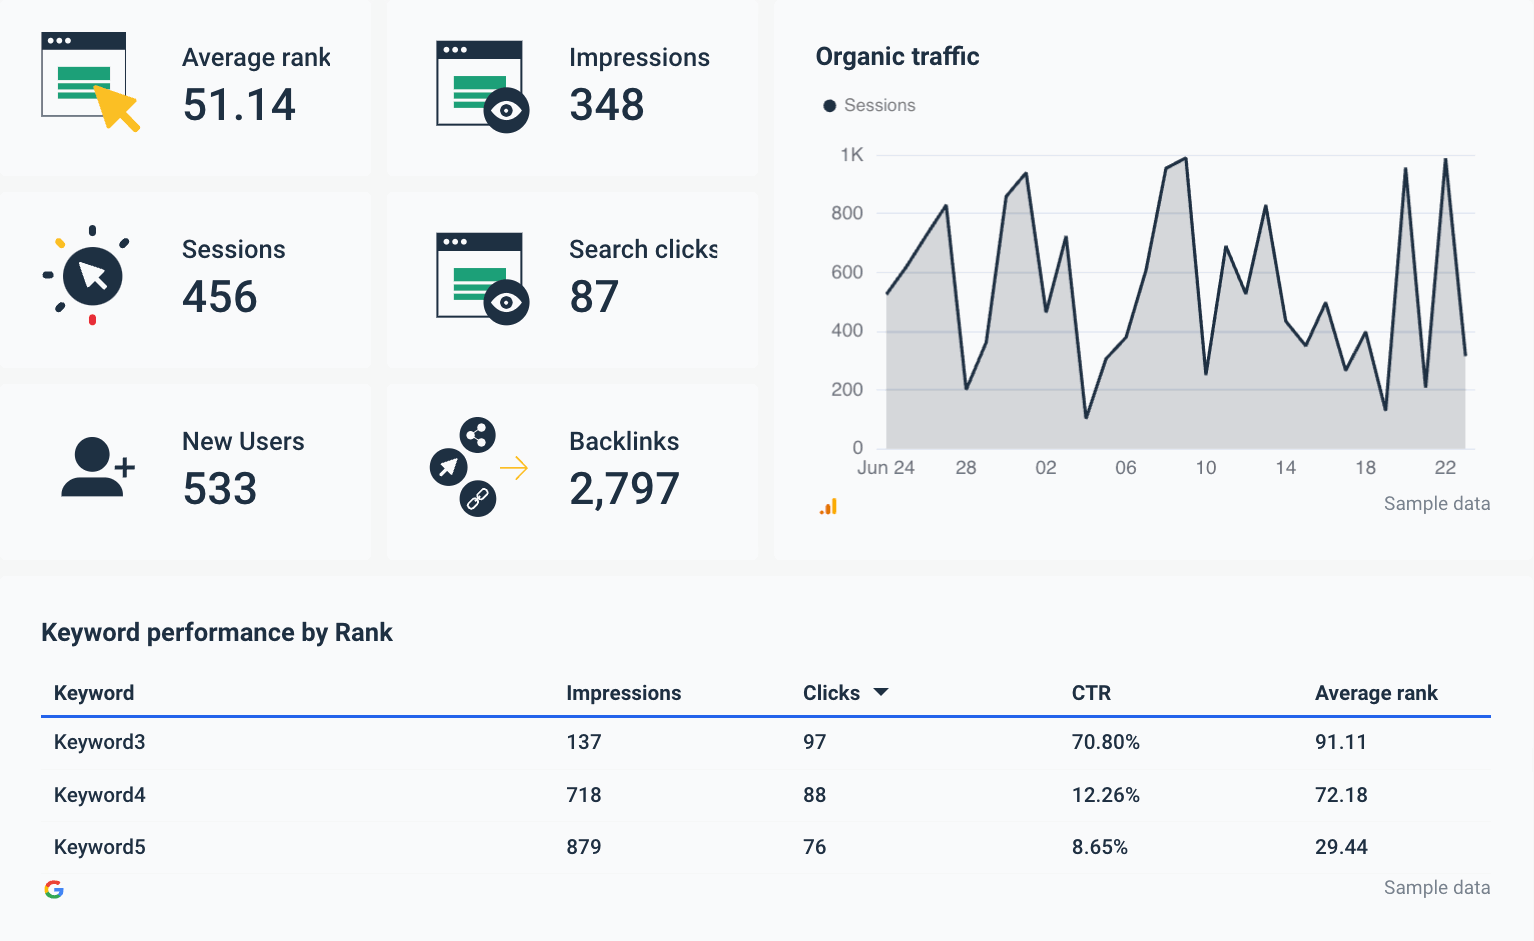Viewport: 1534px width, 941px height.
Task: Click the New Users person-plus icon
Action: (x=98, y=467)
